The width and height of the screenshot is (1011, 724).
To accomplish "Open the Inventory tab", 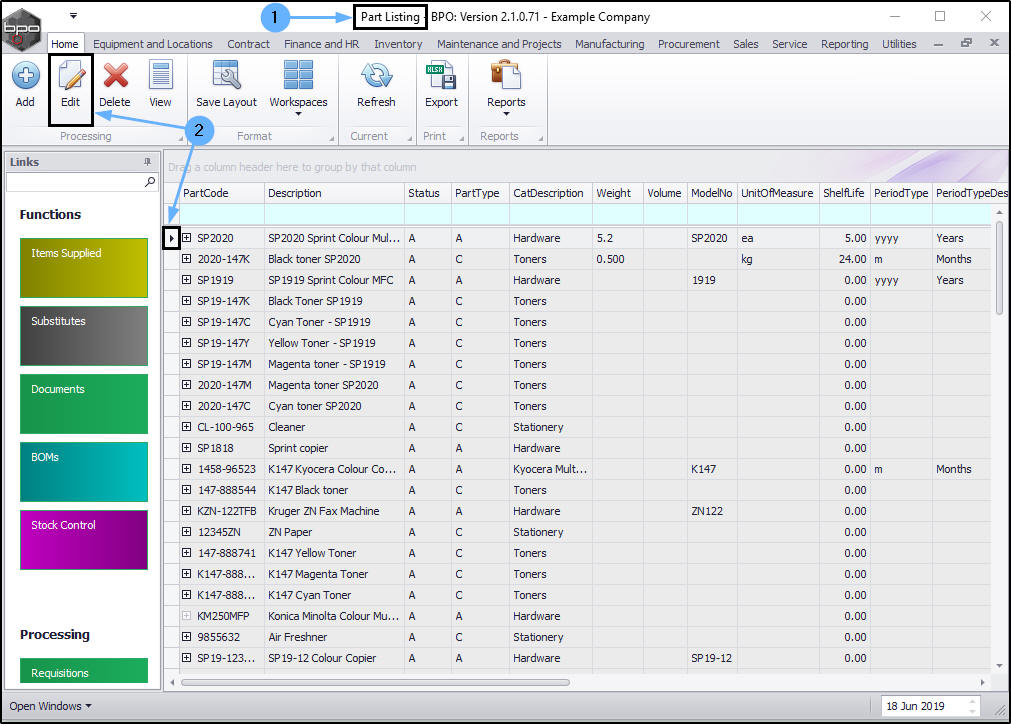I will (398, 44).
